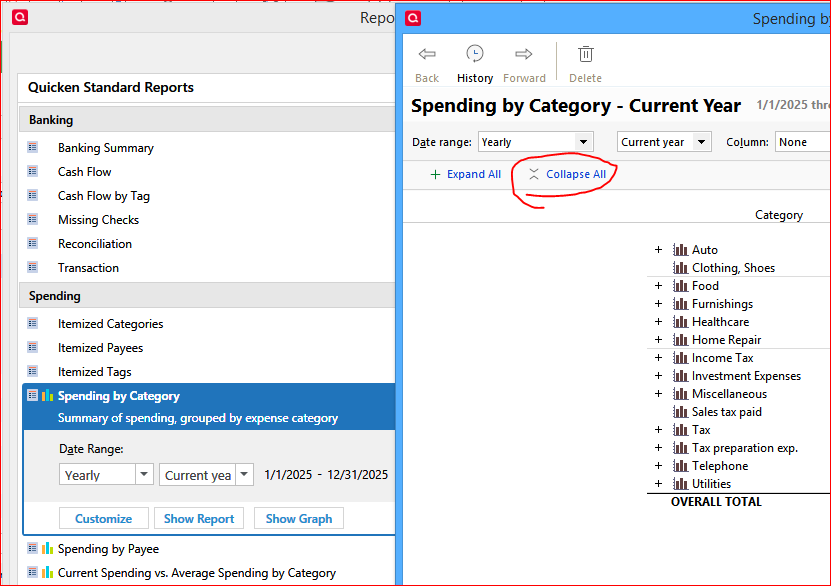
Task: Expand the Investment Expenses category row
Action: pos(658,376)
